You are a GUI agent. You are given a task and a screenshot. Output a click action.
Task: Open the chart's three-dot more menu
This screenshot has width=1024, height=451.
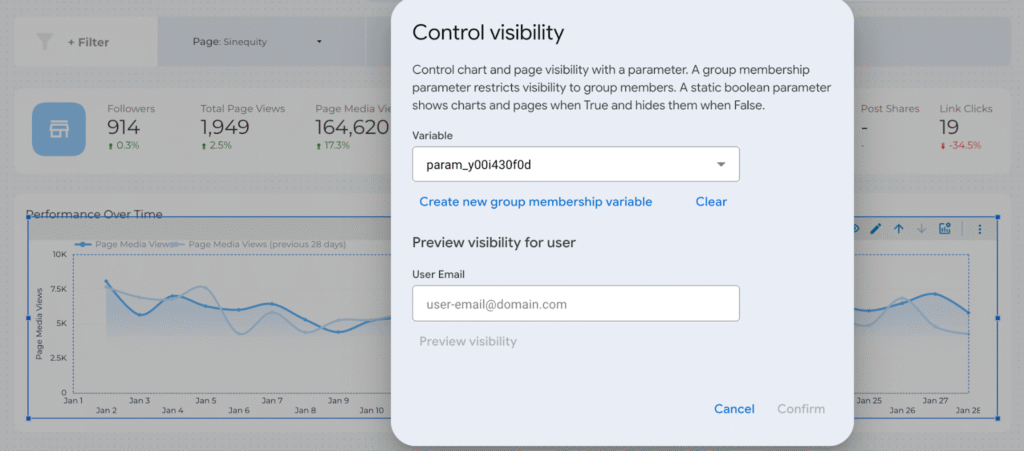point(980,229)
